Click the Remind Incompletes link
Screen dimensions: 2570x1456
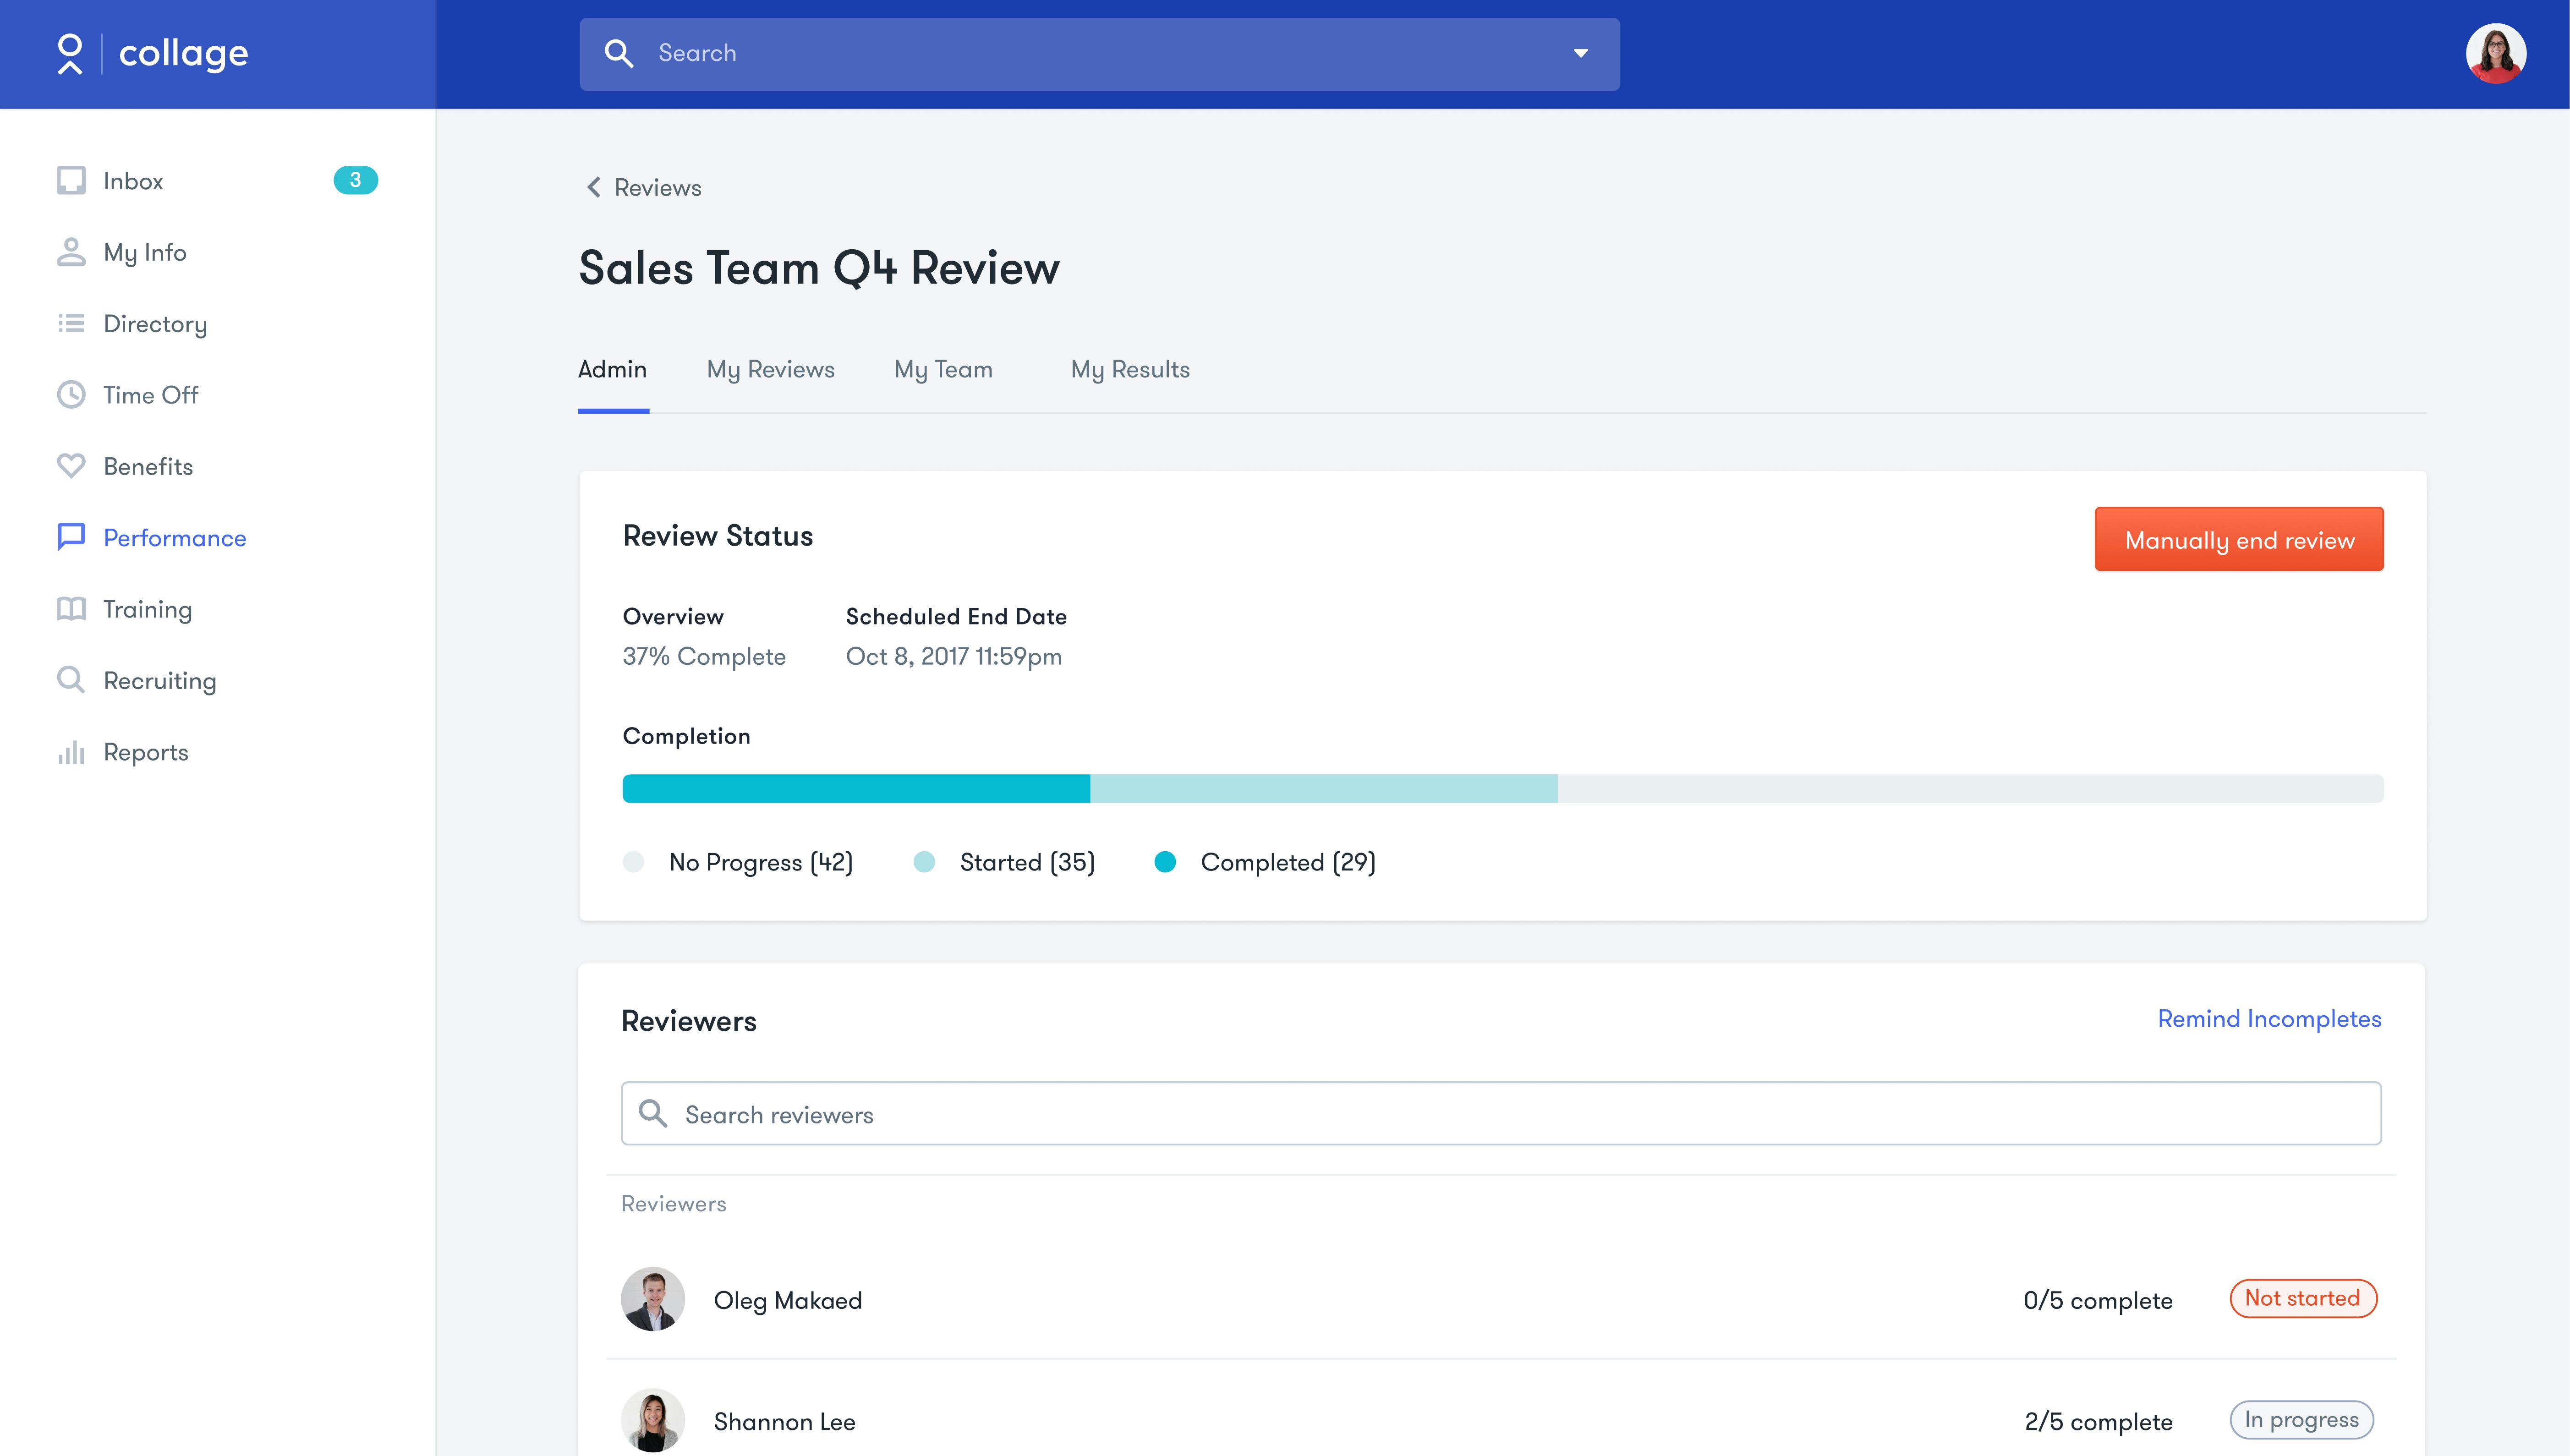point(2269,1019)
